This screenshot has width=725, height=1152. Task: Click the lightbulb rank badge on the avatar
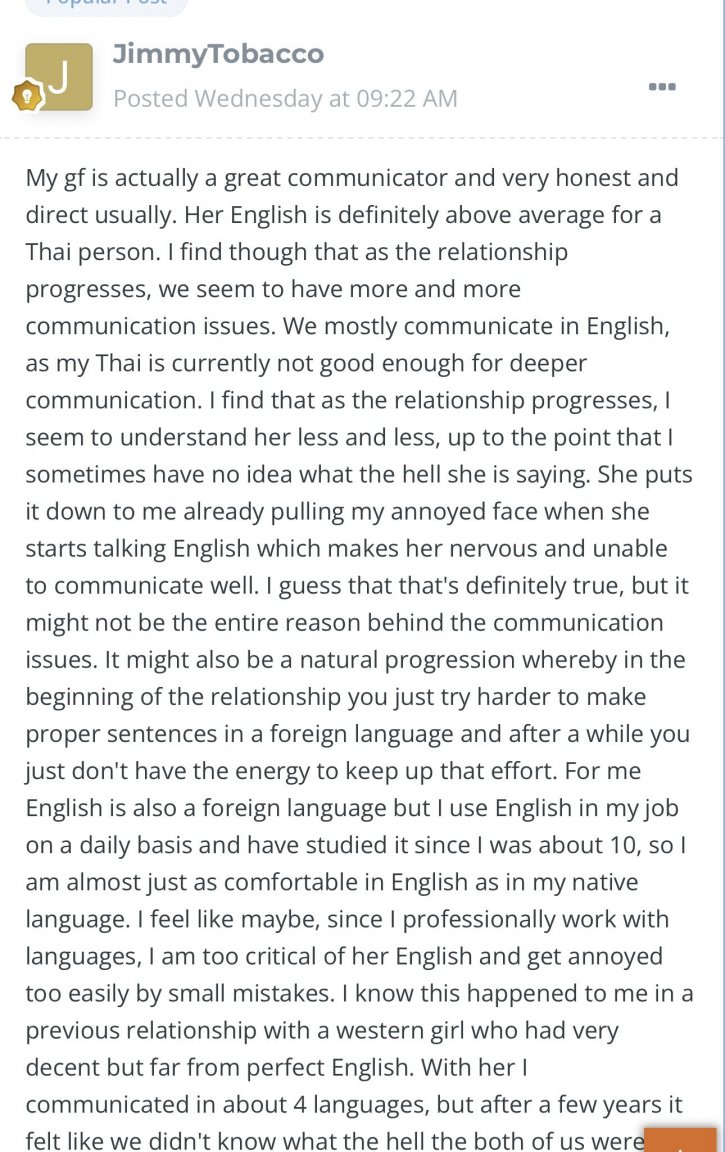pos(26,96)
